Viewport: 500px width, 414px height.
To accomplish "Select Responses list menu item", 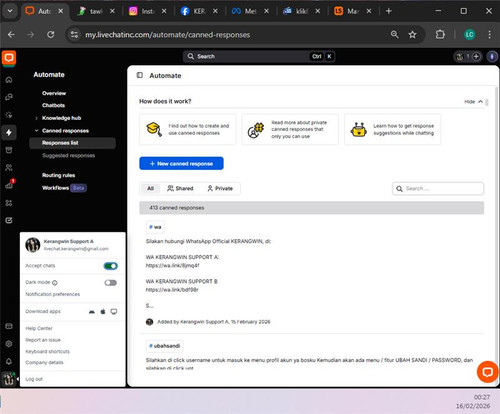I will click(73, 143).
